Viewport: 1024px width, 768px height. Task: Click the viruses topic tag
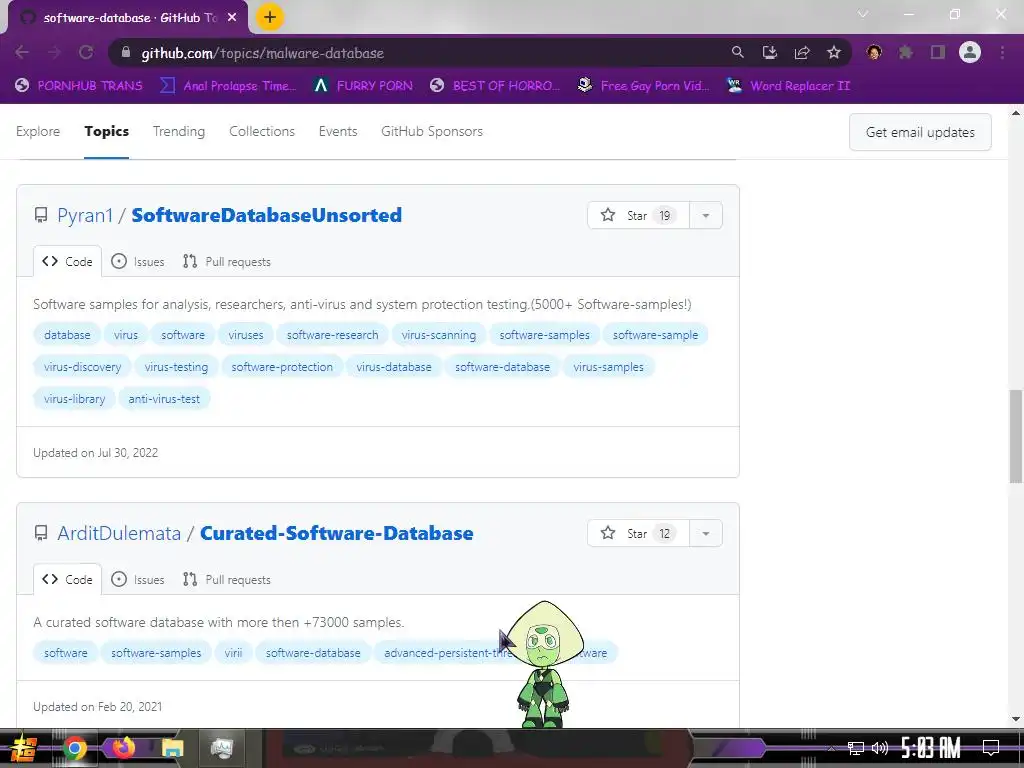[246, 335]
